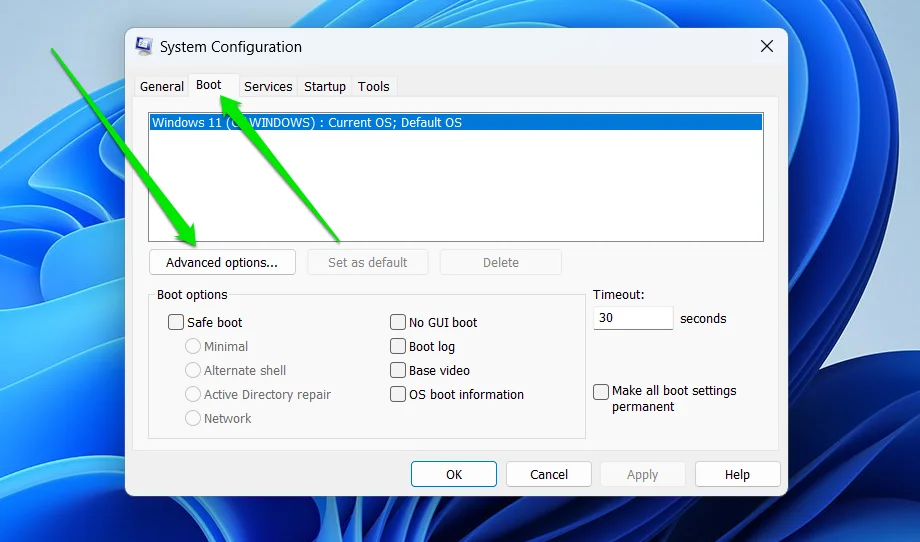920x542 pixels.
Task: Click the Timeout seconds input field
Action: coord(633,319)
